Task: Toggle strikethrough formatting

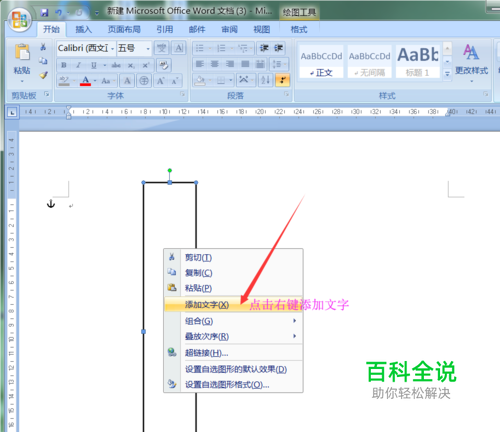Action: pos(116,65)
